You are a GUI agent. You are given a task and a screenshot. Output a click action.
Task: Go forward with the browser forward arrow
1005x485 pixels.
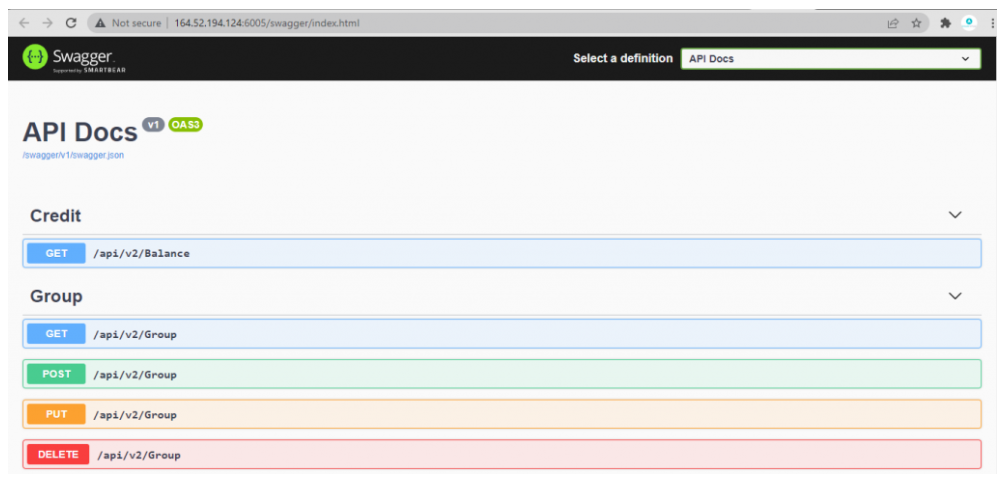(47, 23)
